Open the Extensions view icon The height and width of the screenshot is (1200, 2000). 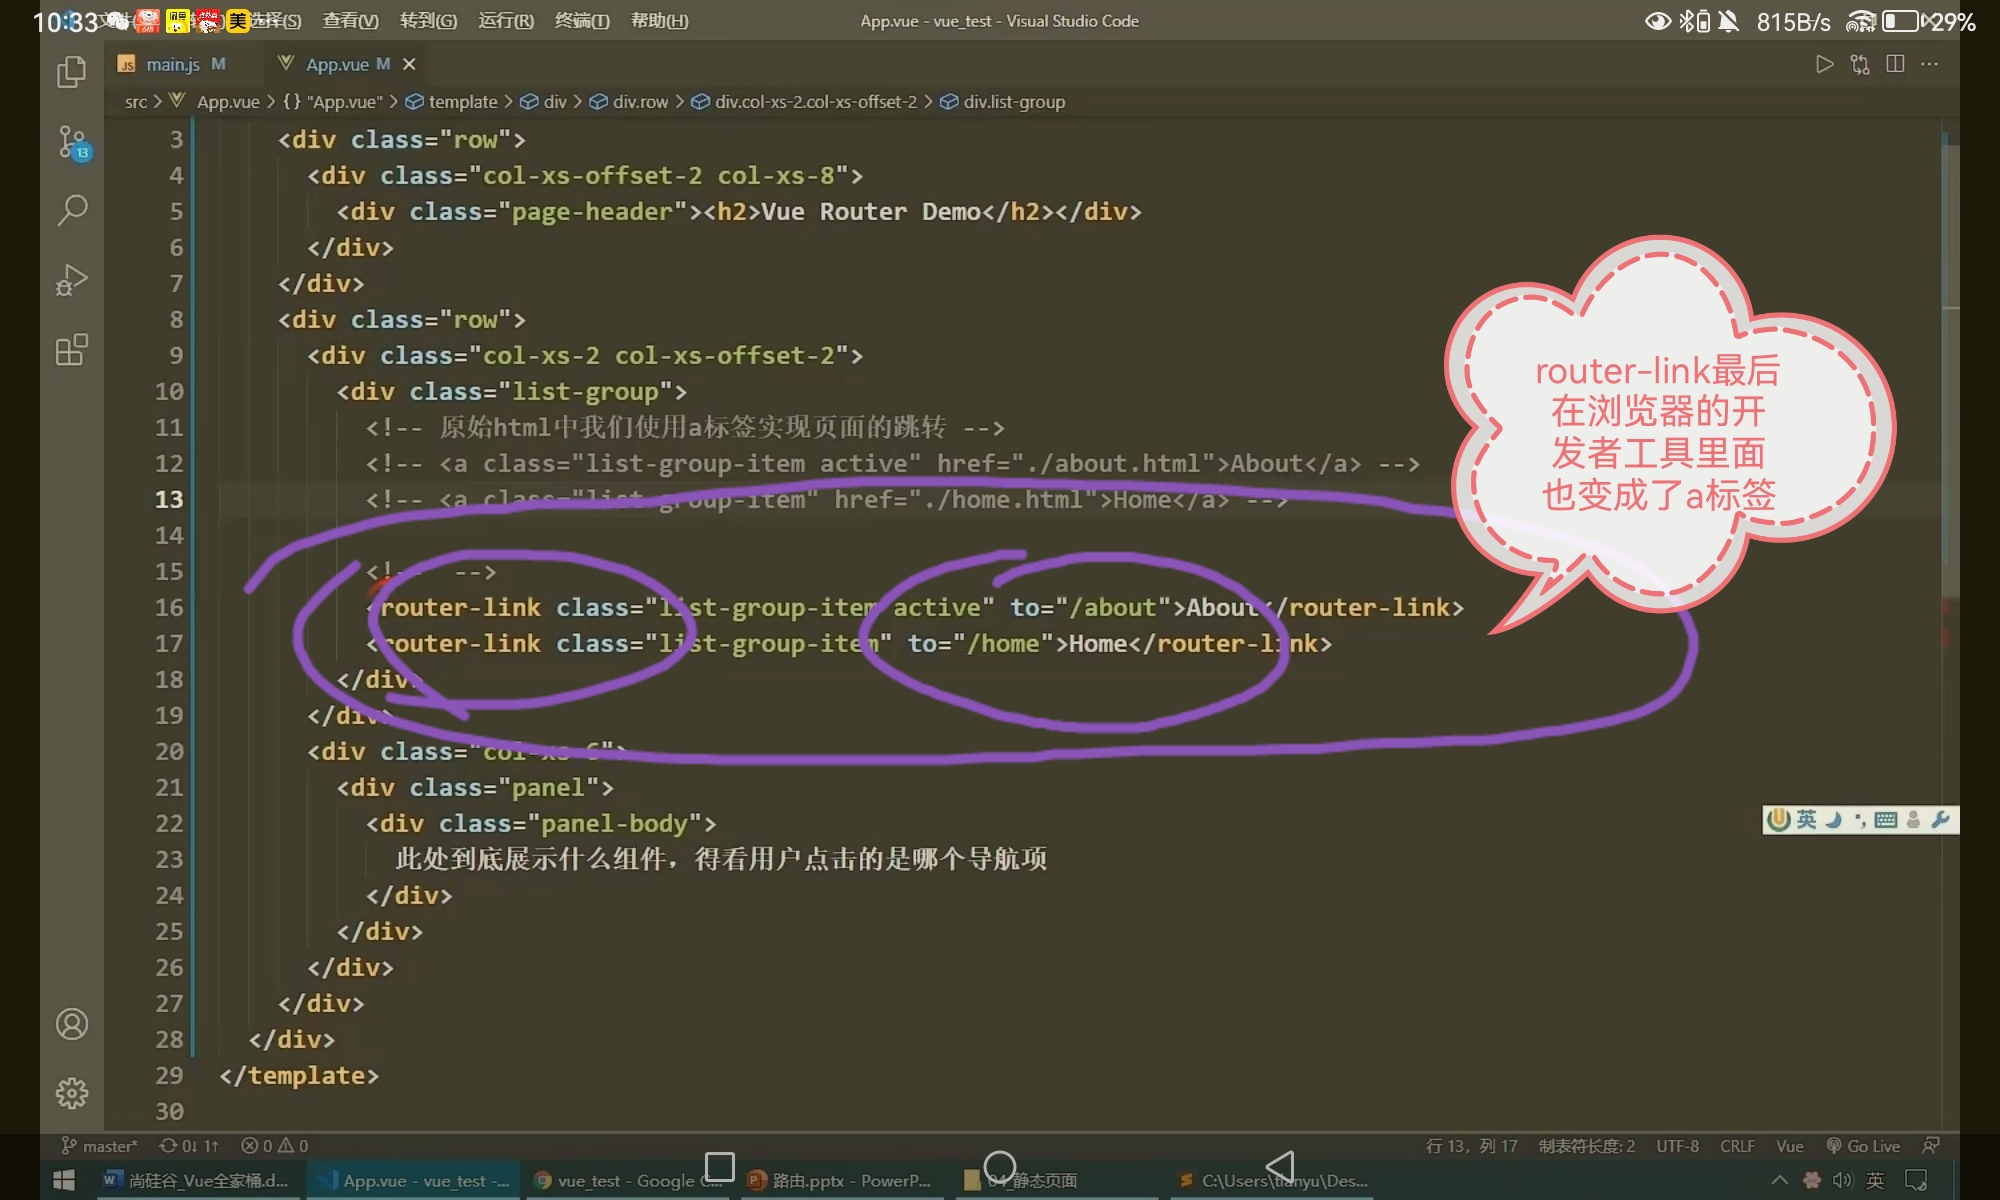(x=72, y=350)
